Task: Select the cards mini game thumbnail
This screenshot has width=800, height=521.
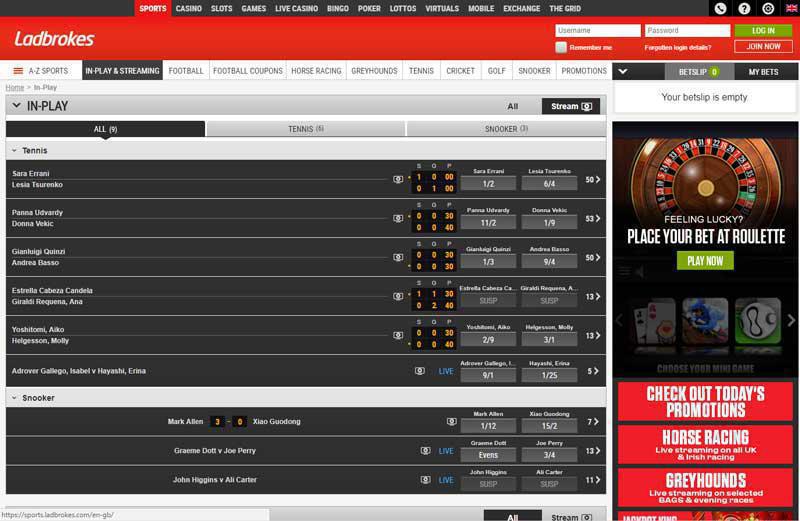Action: [x=654, y=321]
